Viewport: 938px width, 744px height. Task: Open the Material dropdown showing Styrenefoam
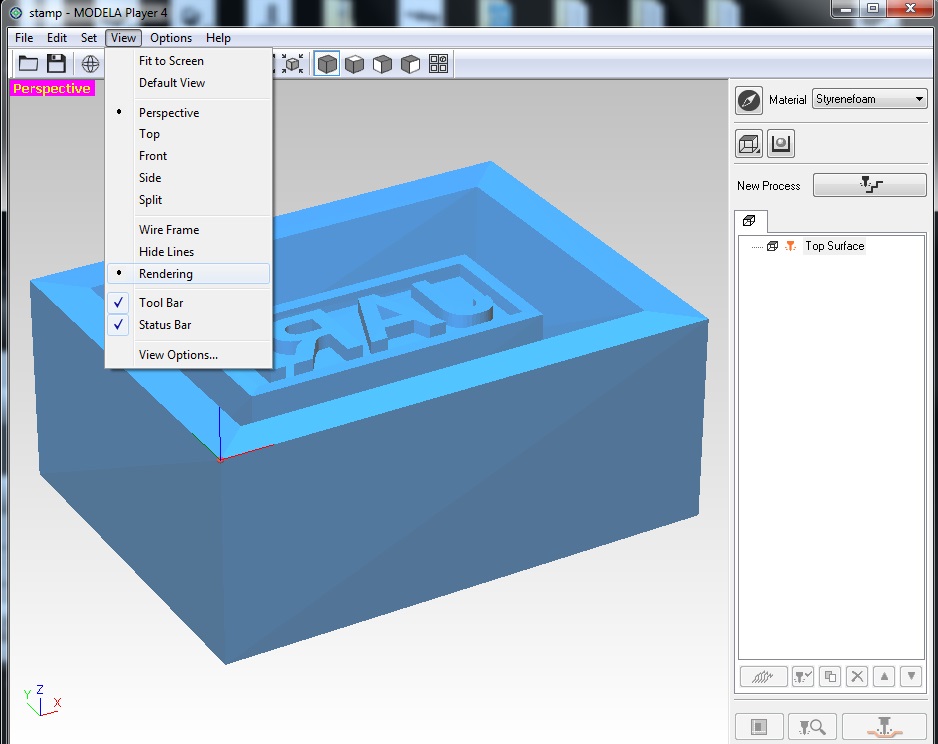tap(869, 99)
